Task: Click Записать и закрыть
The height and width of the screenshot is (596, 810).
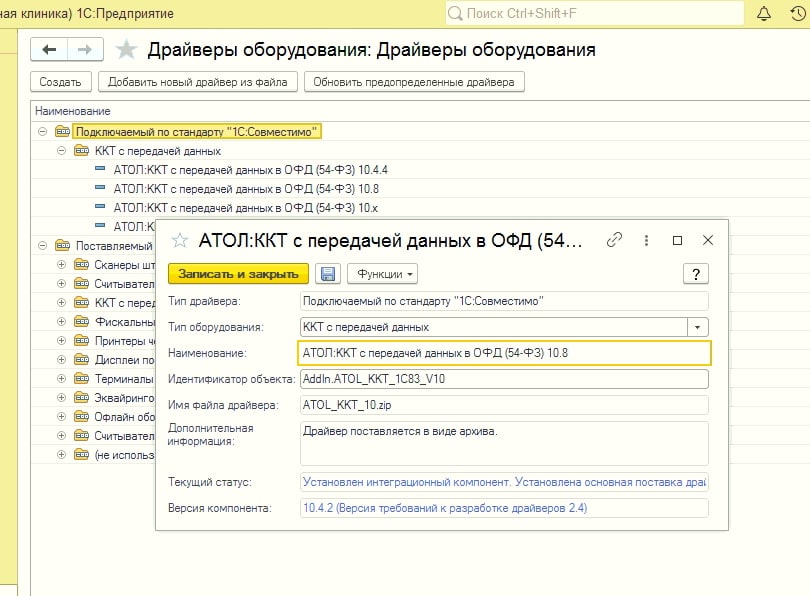Action: tap(238, 274)
